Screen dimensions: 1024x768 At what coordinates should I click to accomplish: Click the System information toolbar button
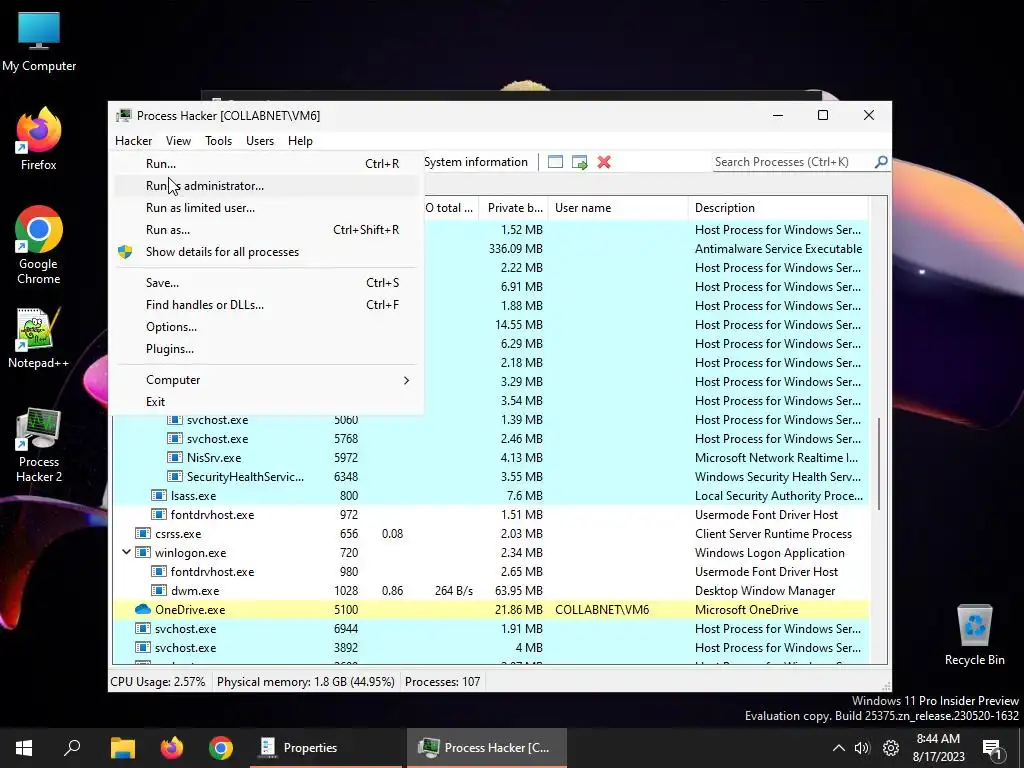point(476,162)
